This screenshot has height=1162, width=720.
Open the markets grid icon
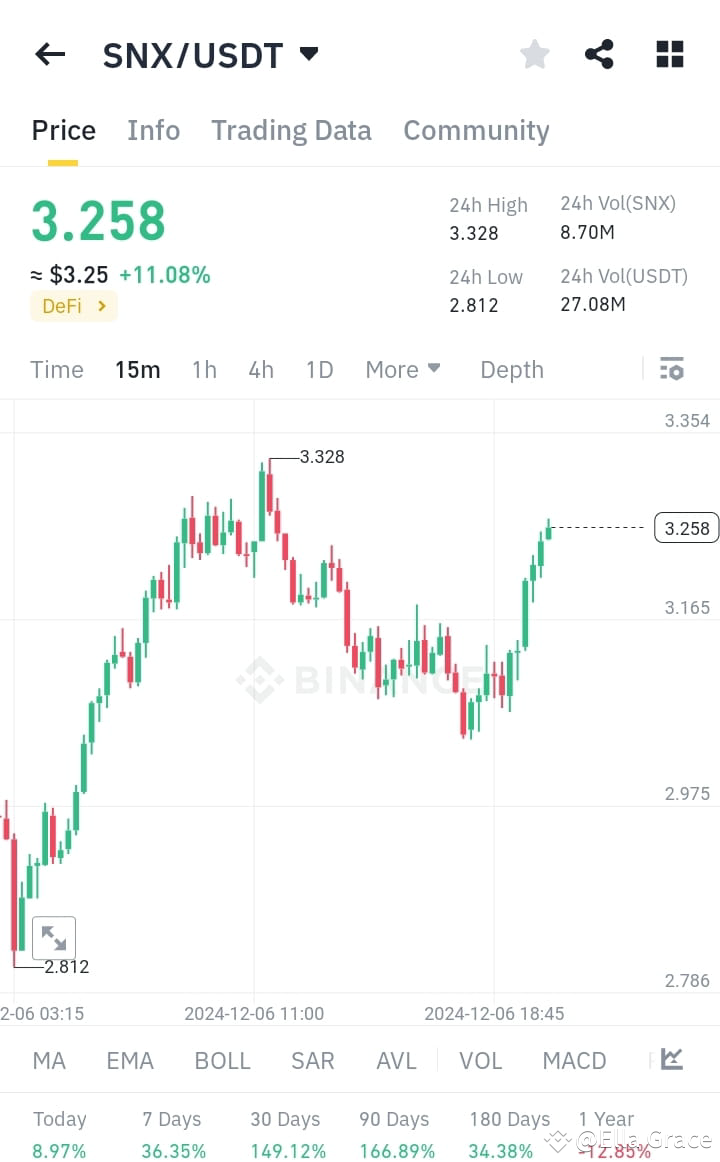tap(668, 55)
